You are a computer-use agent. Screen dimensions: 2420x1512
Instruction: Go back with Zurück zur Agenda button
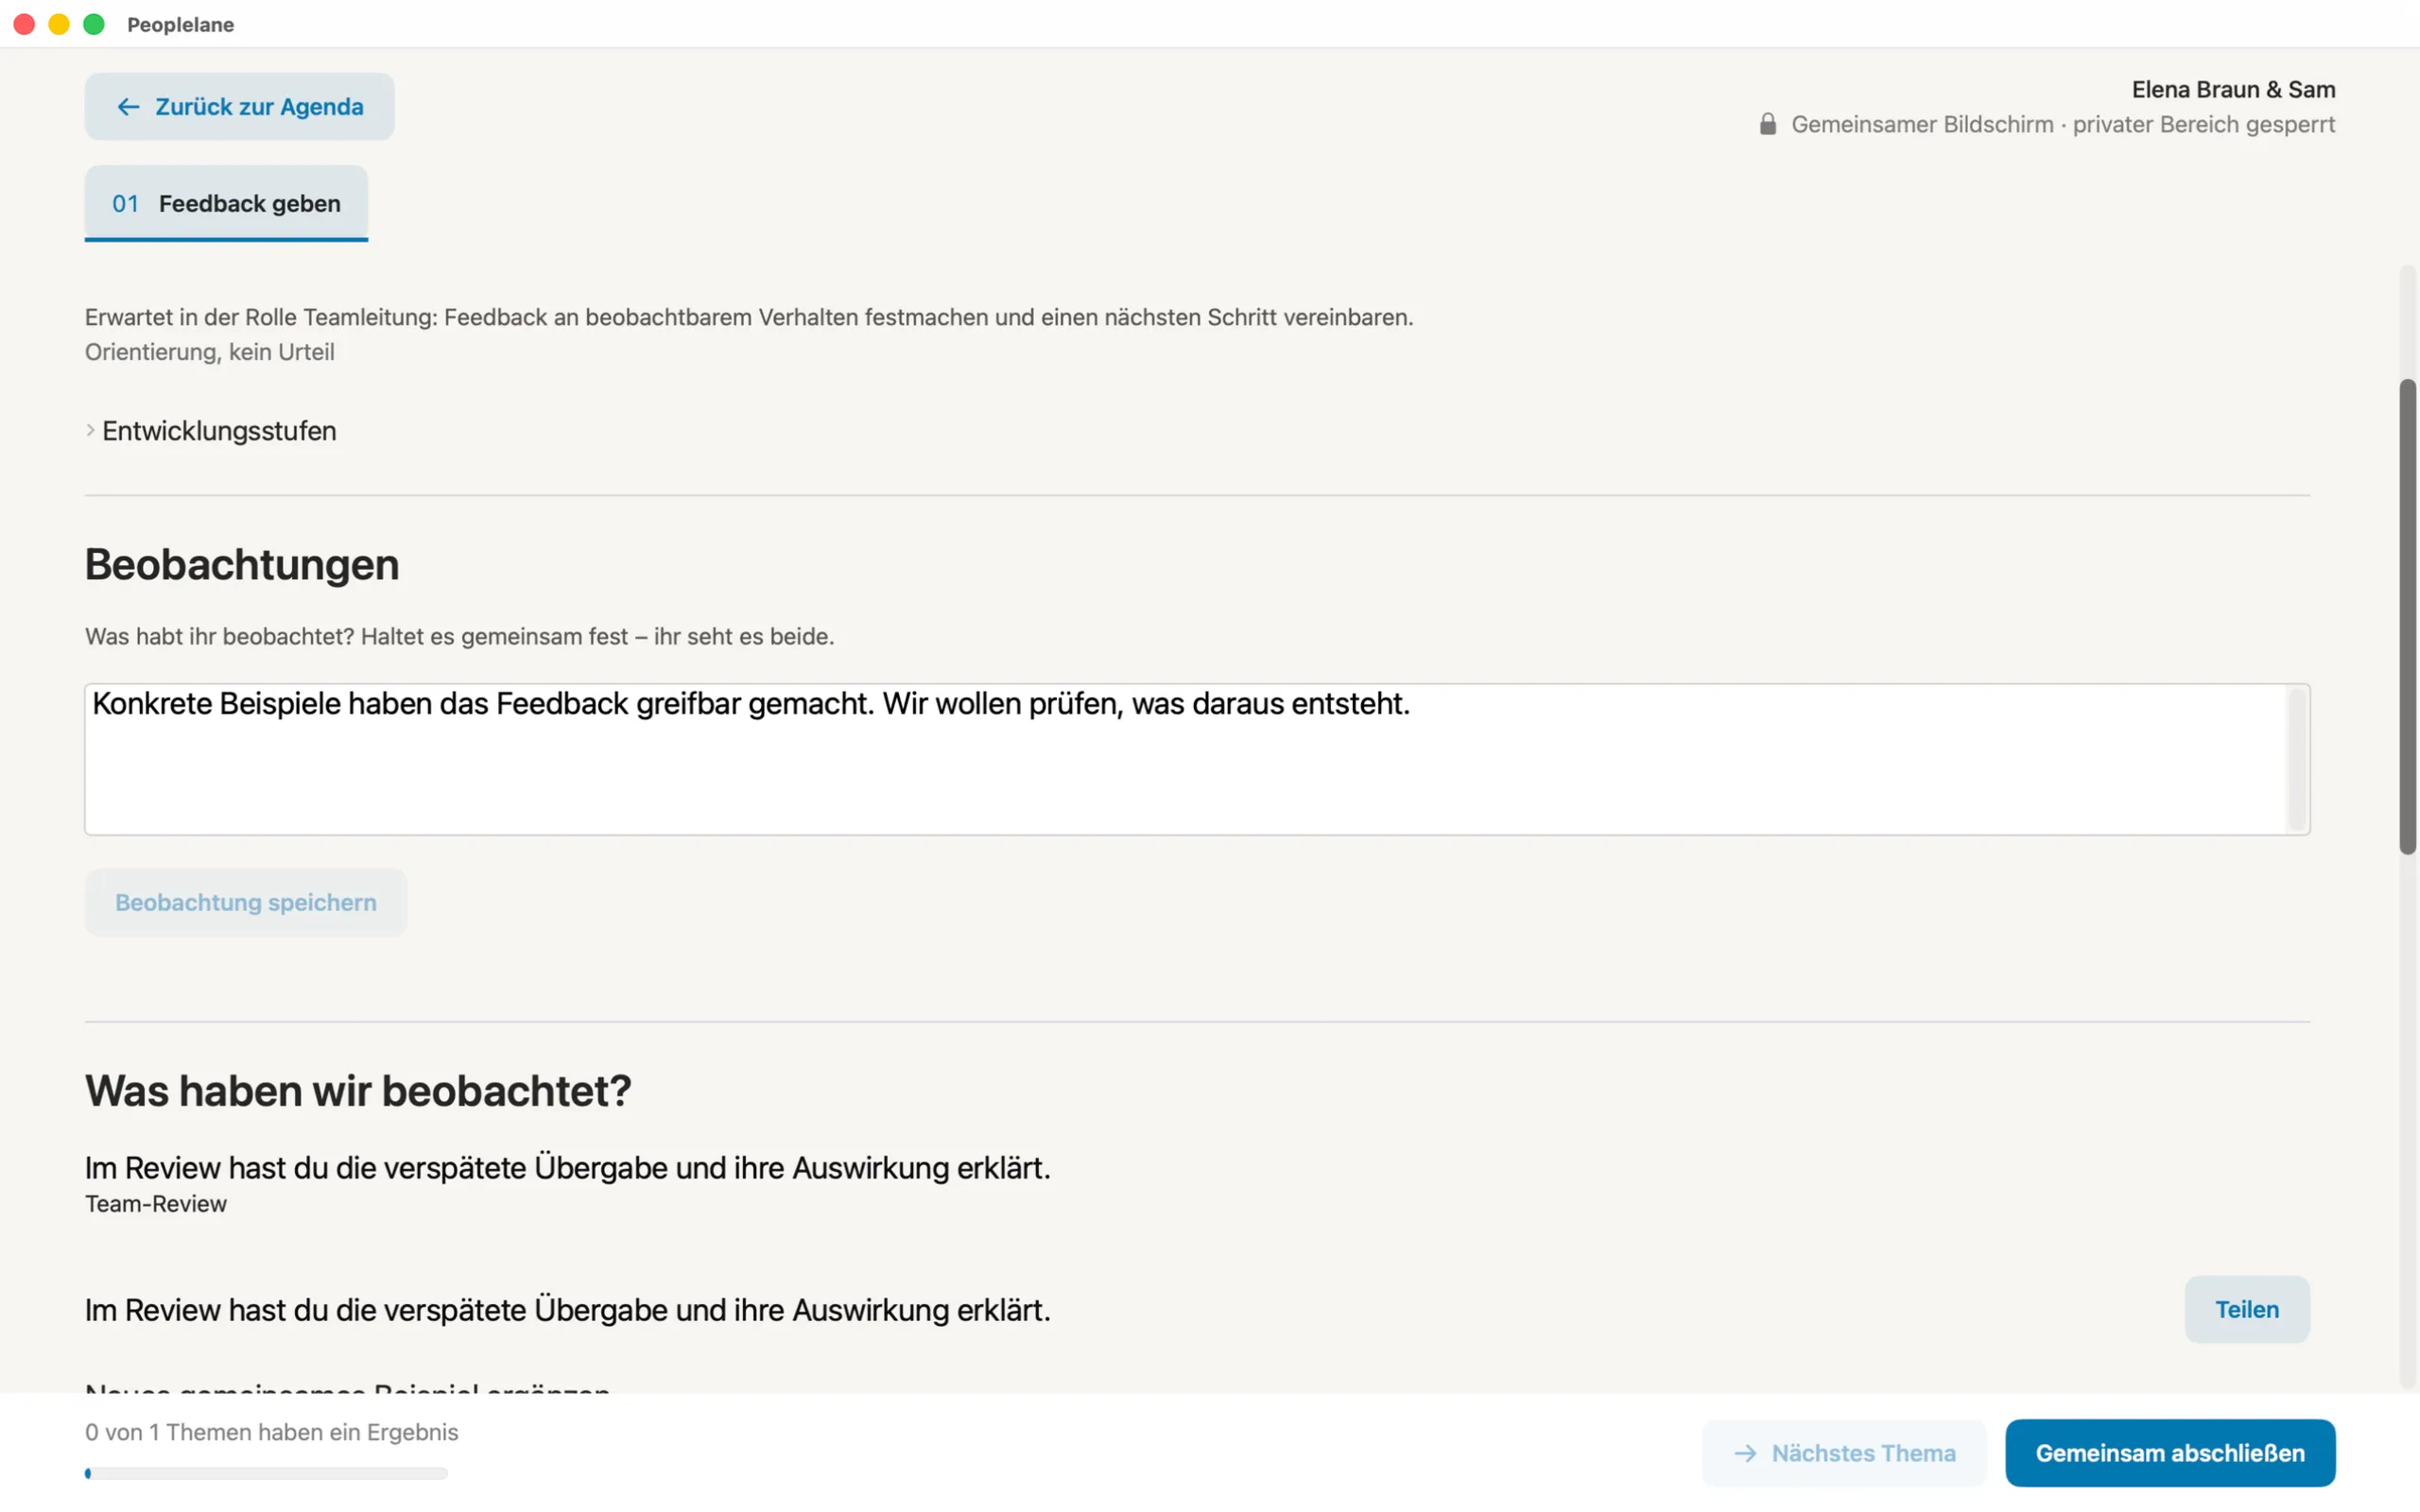239,107
